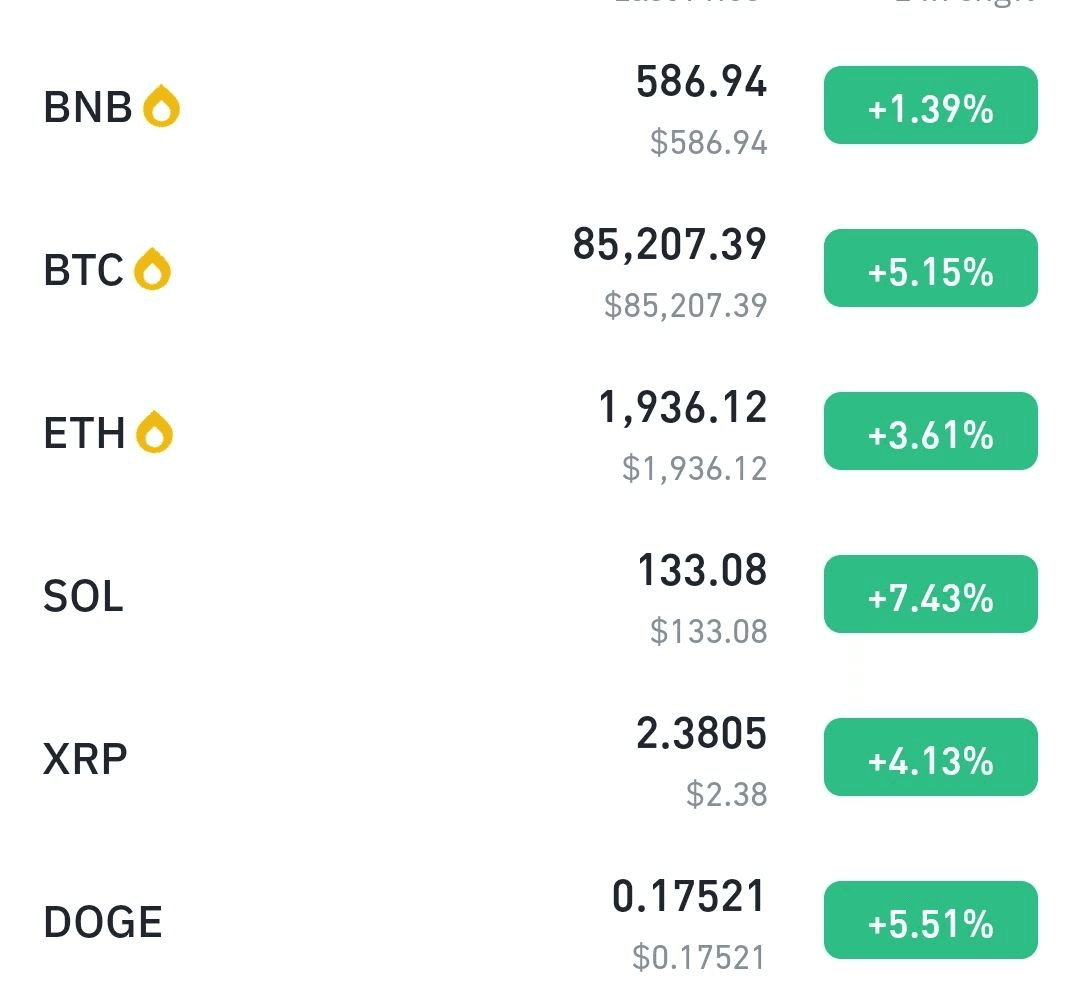Tap the DOGE +5.51% green badge
Viewport: 1080px width, 993px height.
pos(931,920)
